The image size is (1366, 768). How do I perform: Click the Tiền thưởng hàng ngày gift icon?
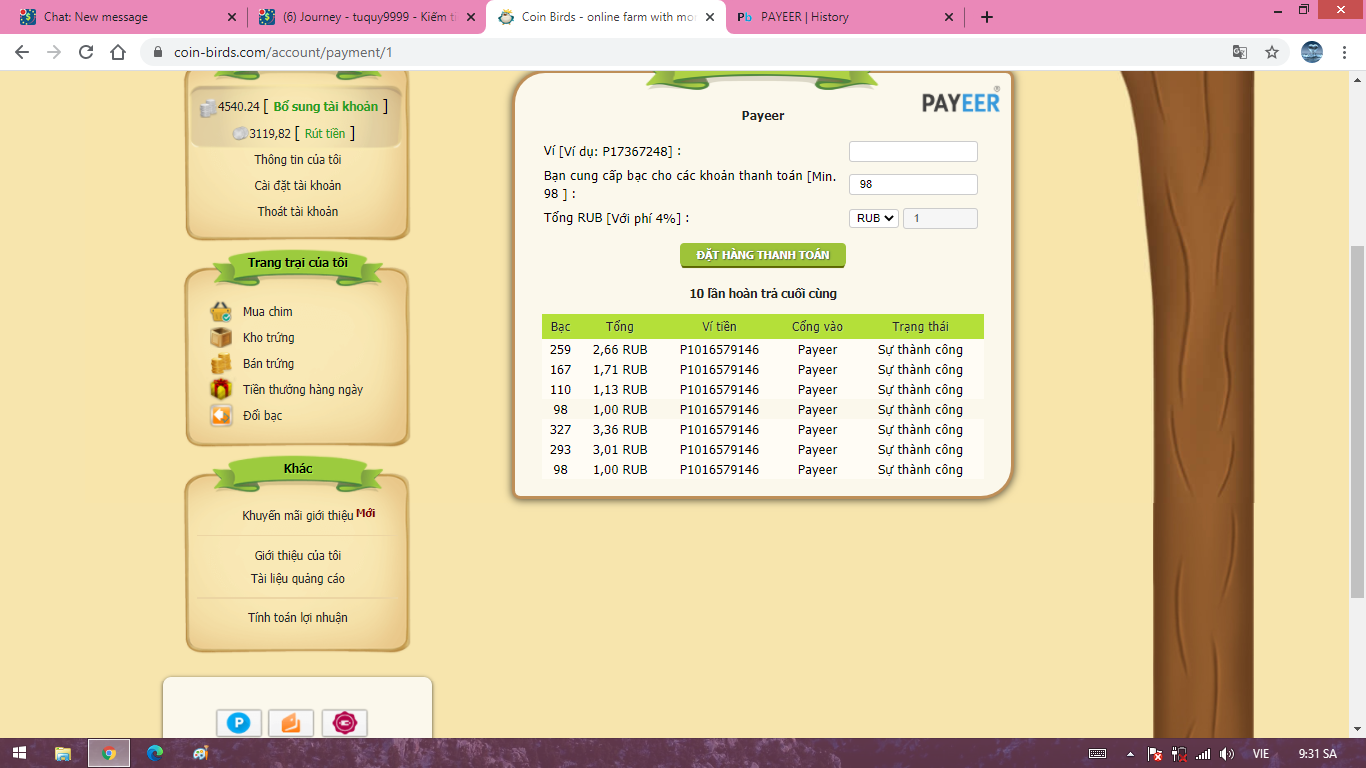click(221, 390)
